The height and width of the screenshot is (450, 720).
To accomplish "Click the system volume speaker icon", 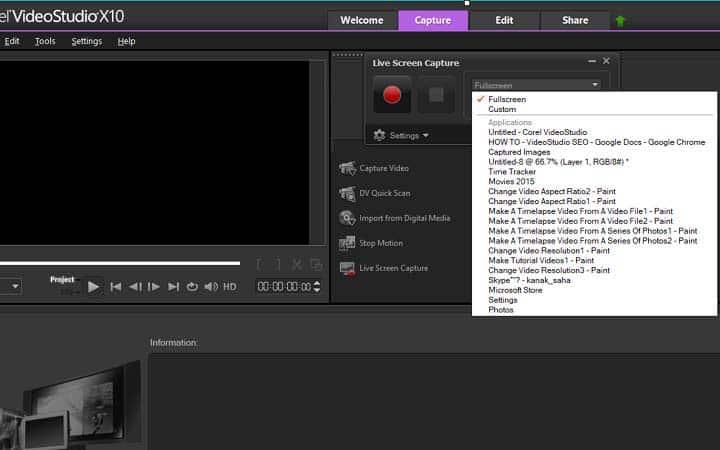I will 211,287.
